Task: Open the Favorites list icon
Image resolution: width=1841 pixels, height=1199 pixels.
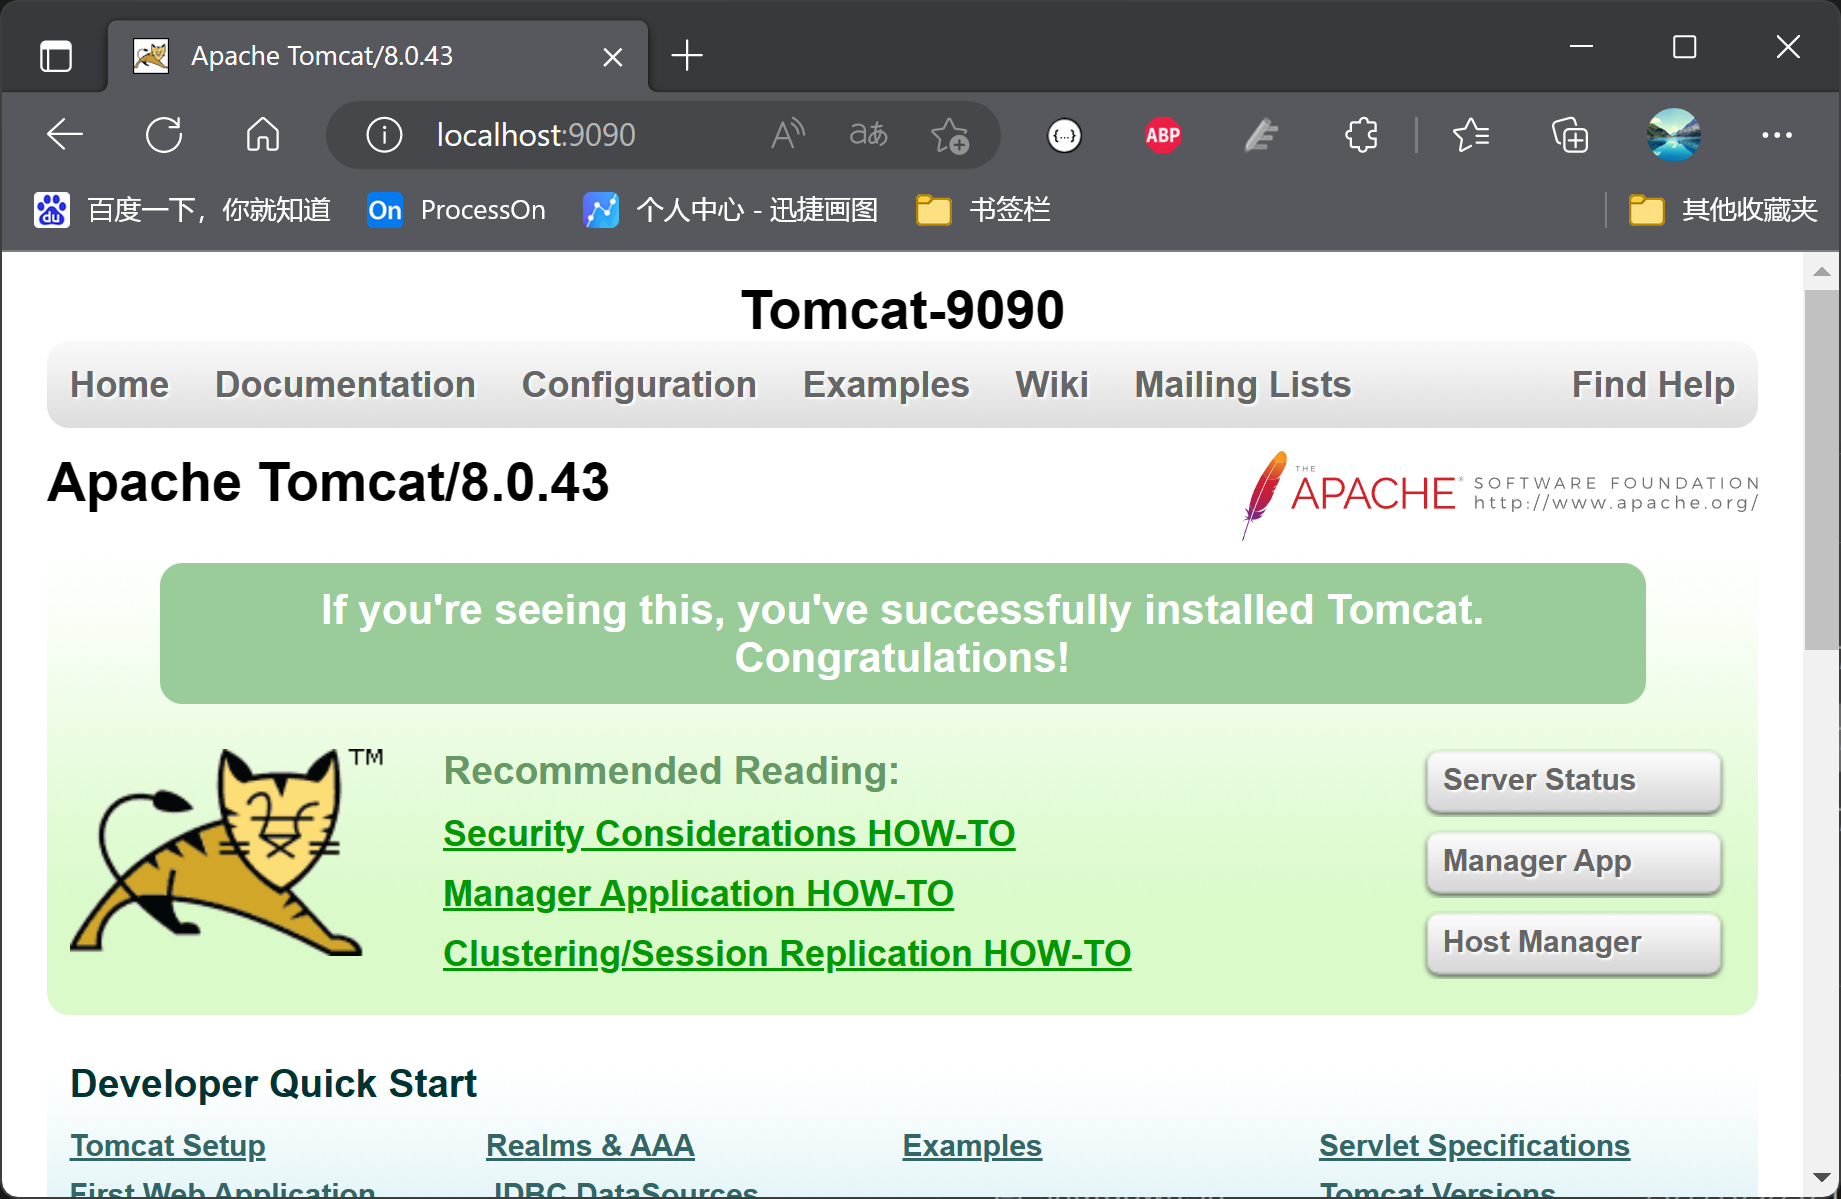Action: (x=1470, y=135)
